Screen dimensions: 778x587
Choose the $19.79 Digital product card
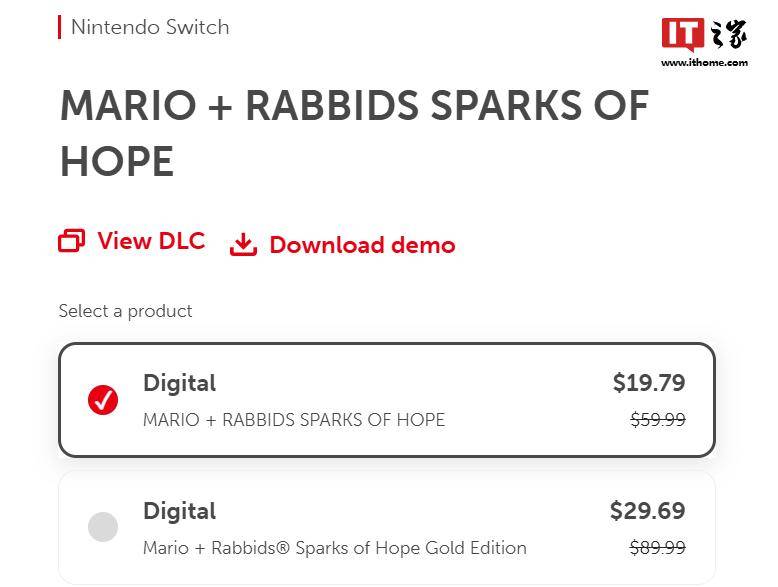(x=387, y=399)
